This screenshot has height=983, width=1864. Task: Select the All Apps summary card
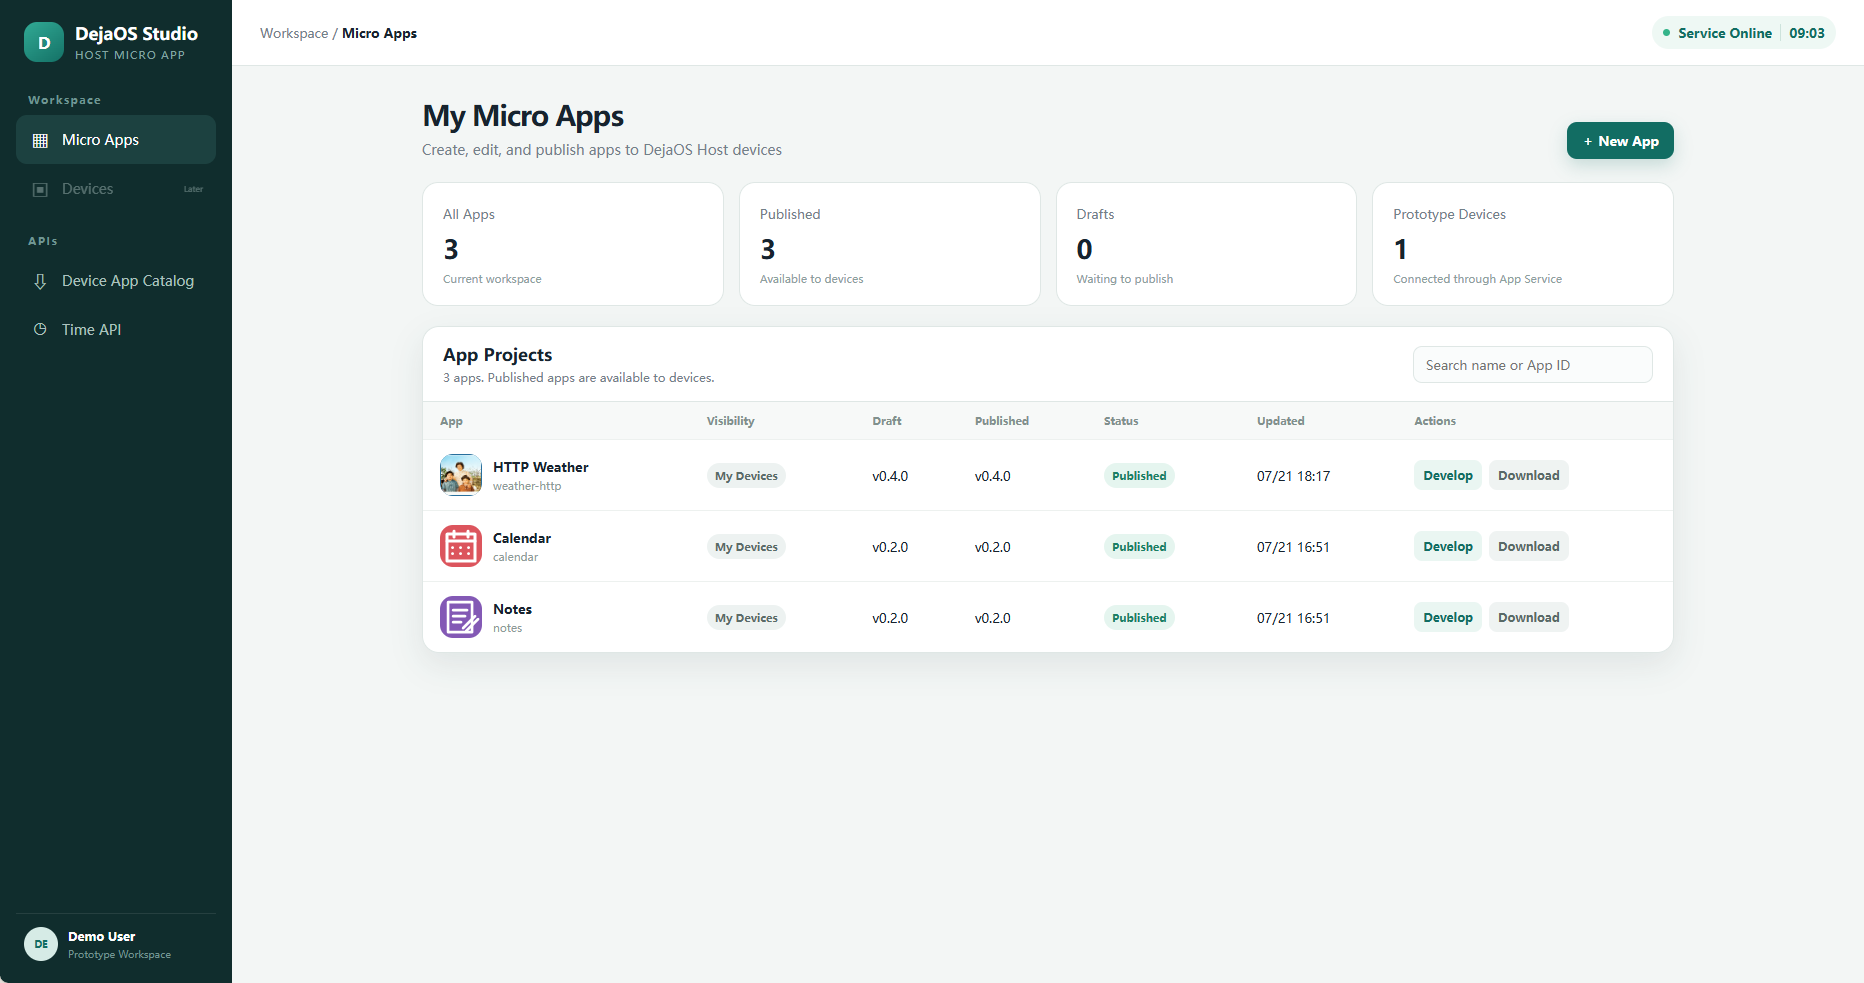[573, 244]
